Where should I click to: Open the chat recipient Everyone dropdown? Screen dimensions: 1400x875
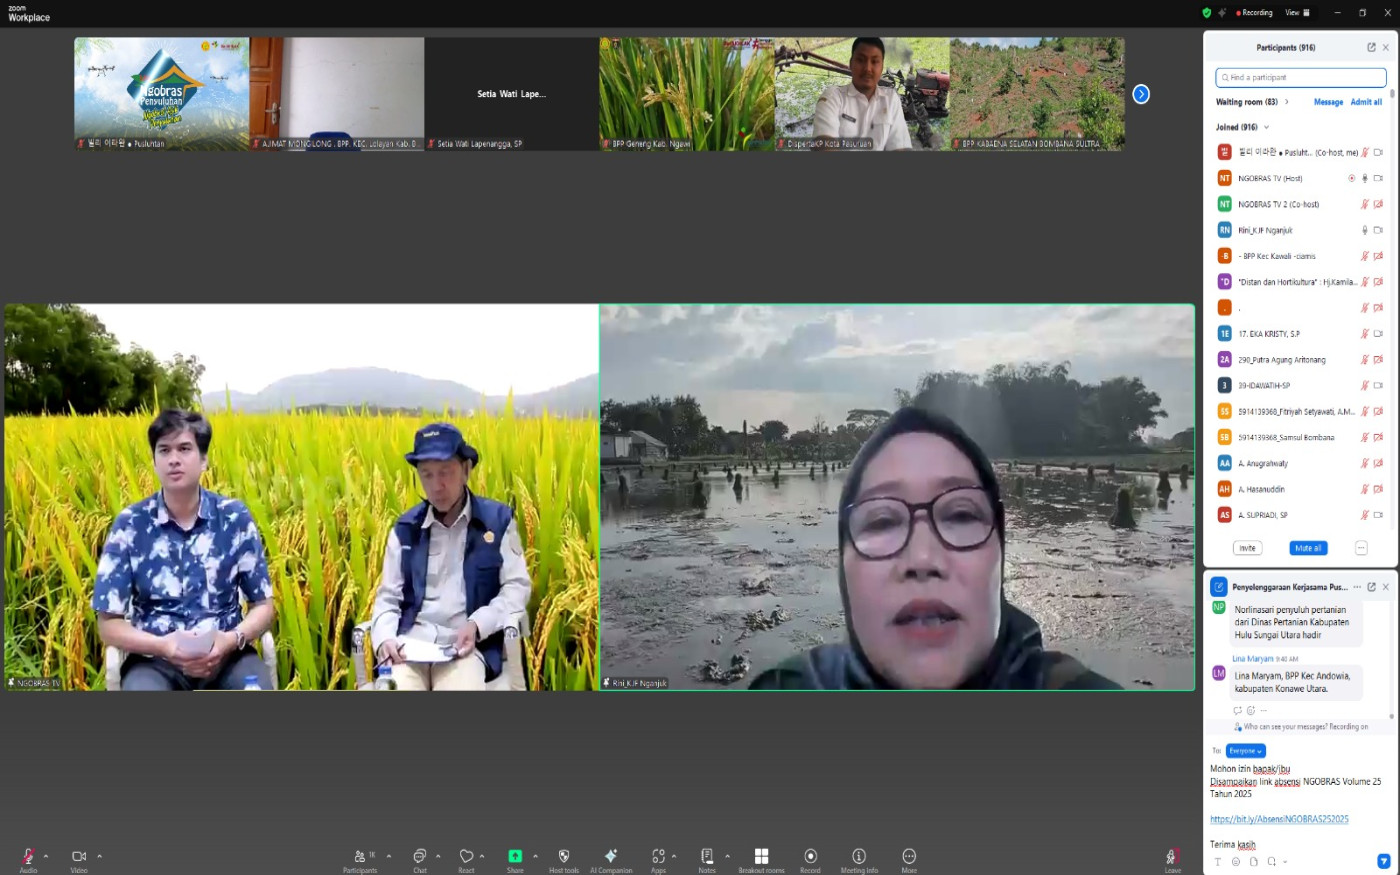tap(1246, 751)
